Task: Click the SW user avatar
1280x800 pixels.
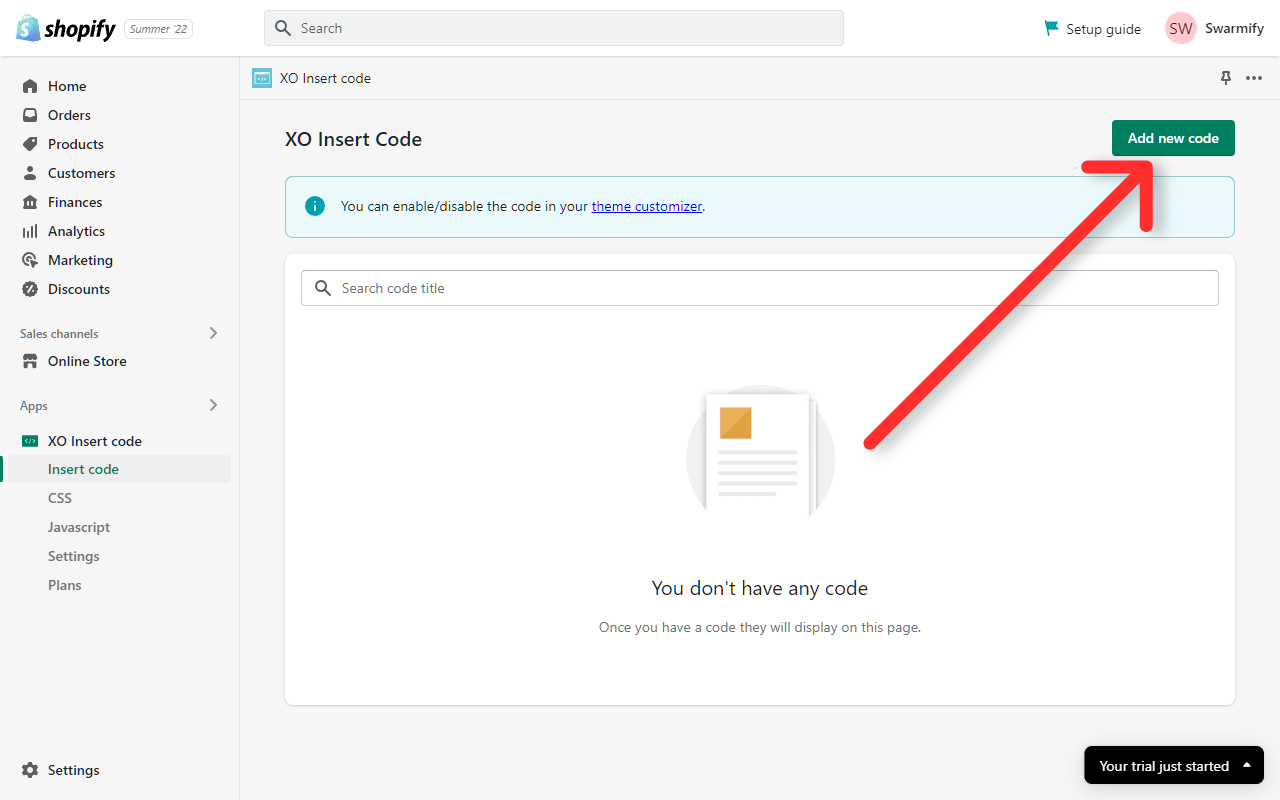Action: coord(1181,28)
